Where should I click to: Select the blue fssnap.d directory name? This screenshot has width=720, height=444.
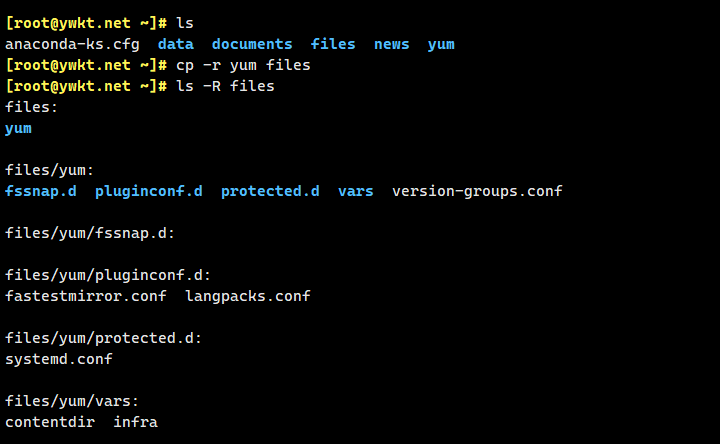click(x=41, y=191)
